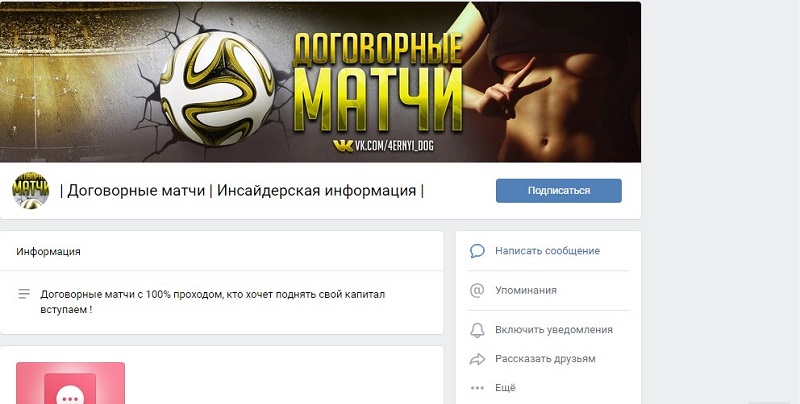Click the Подписаться subscribe button
Screen dimensions: 800x404
(559, 191)
